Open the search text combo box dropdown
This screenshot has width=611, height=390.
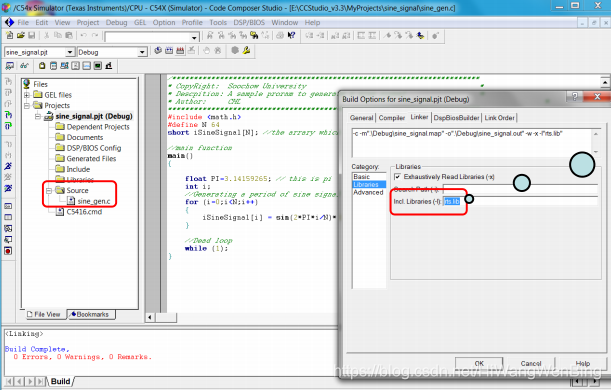(194, 37)
